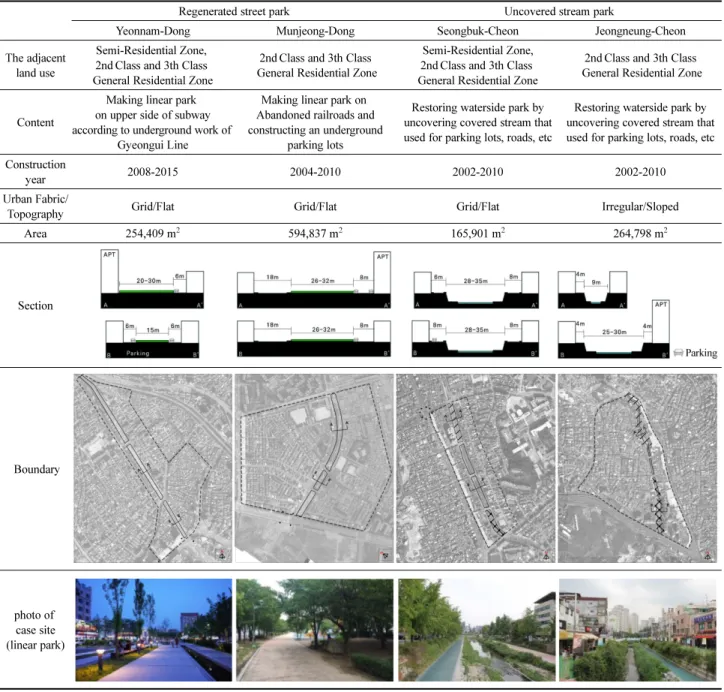
Task: Open the Seongbuk-Cheon boundary aerial map
Action: 476,468
